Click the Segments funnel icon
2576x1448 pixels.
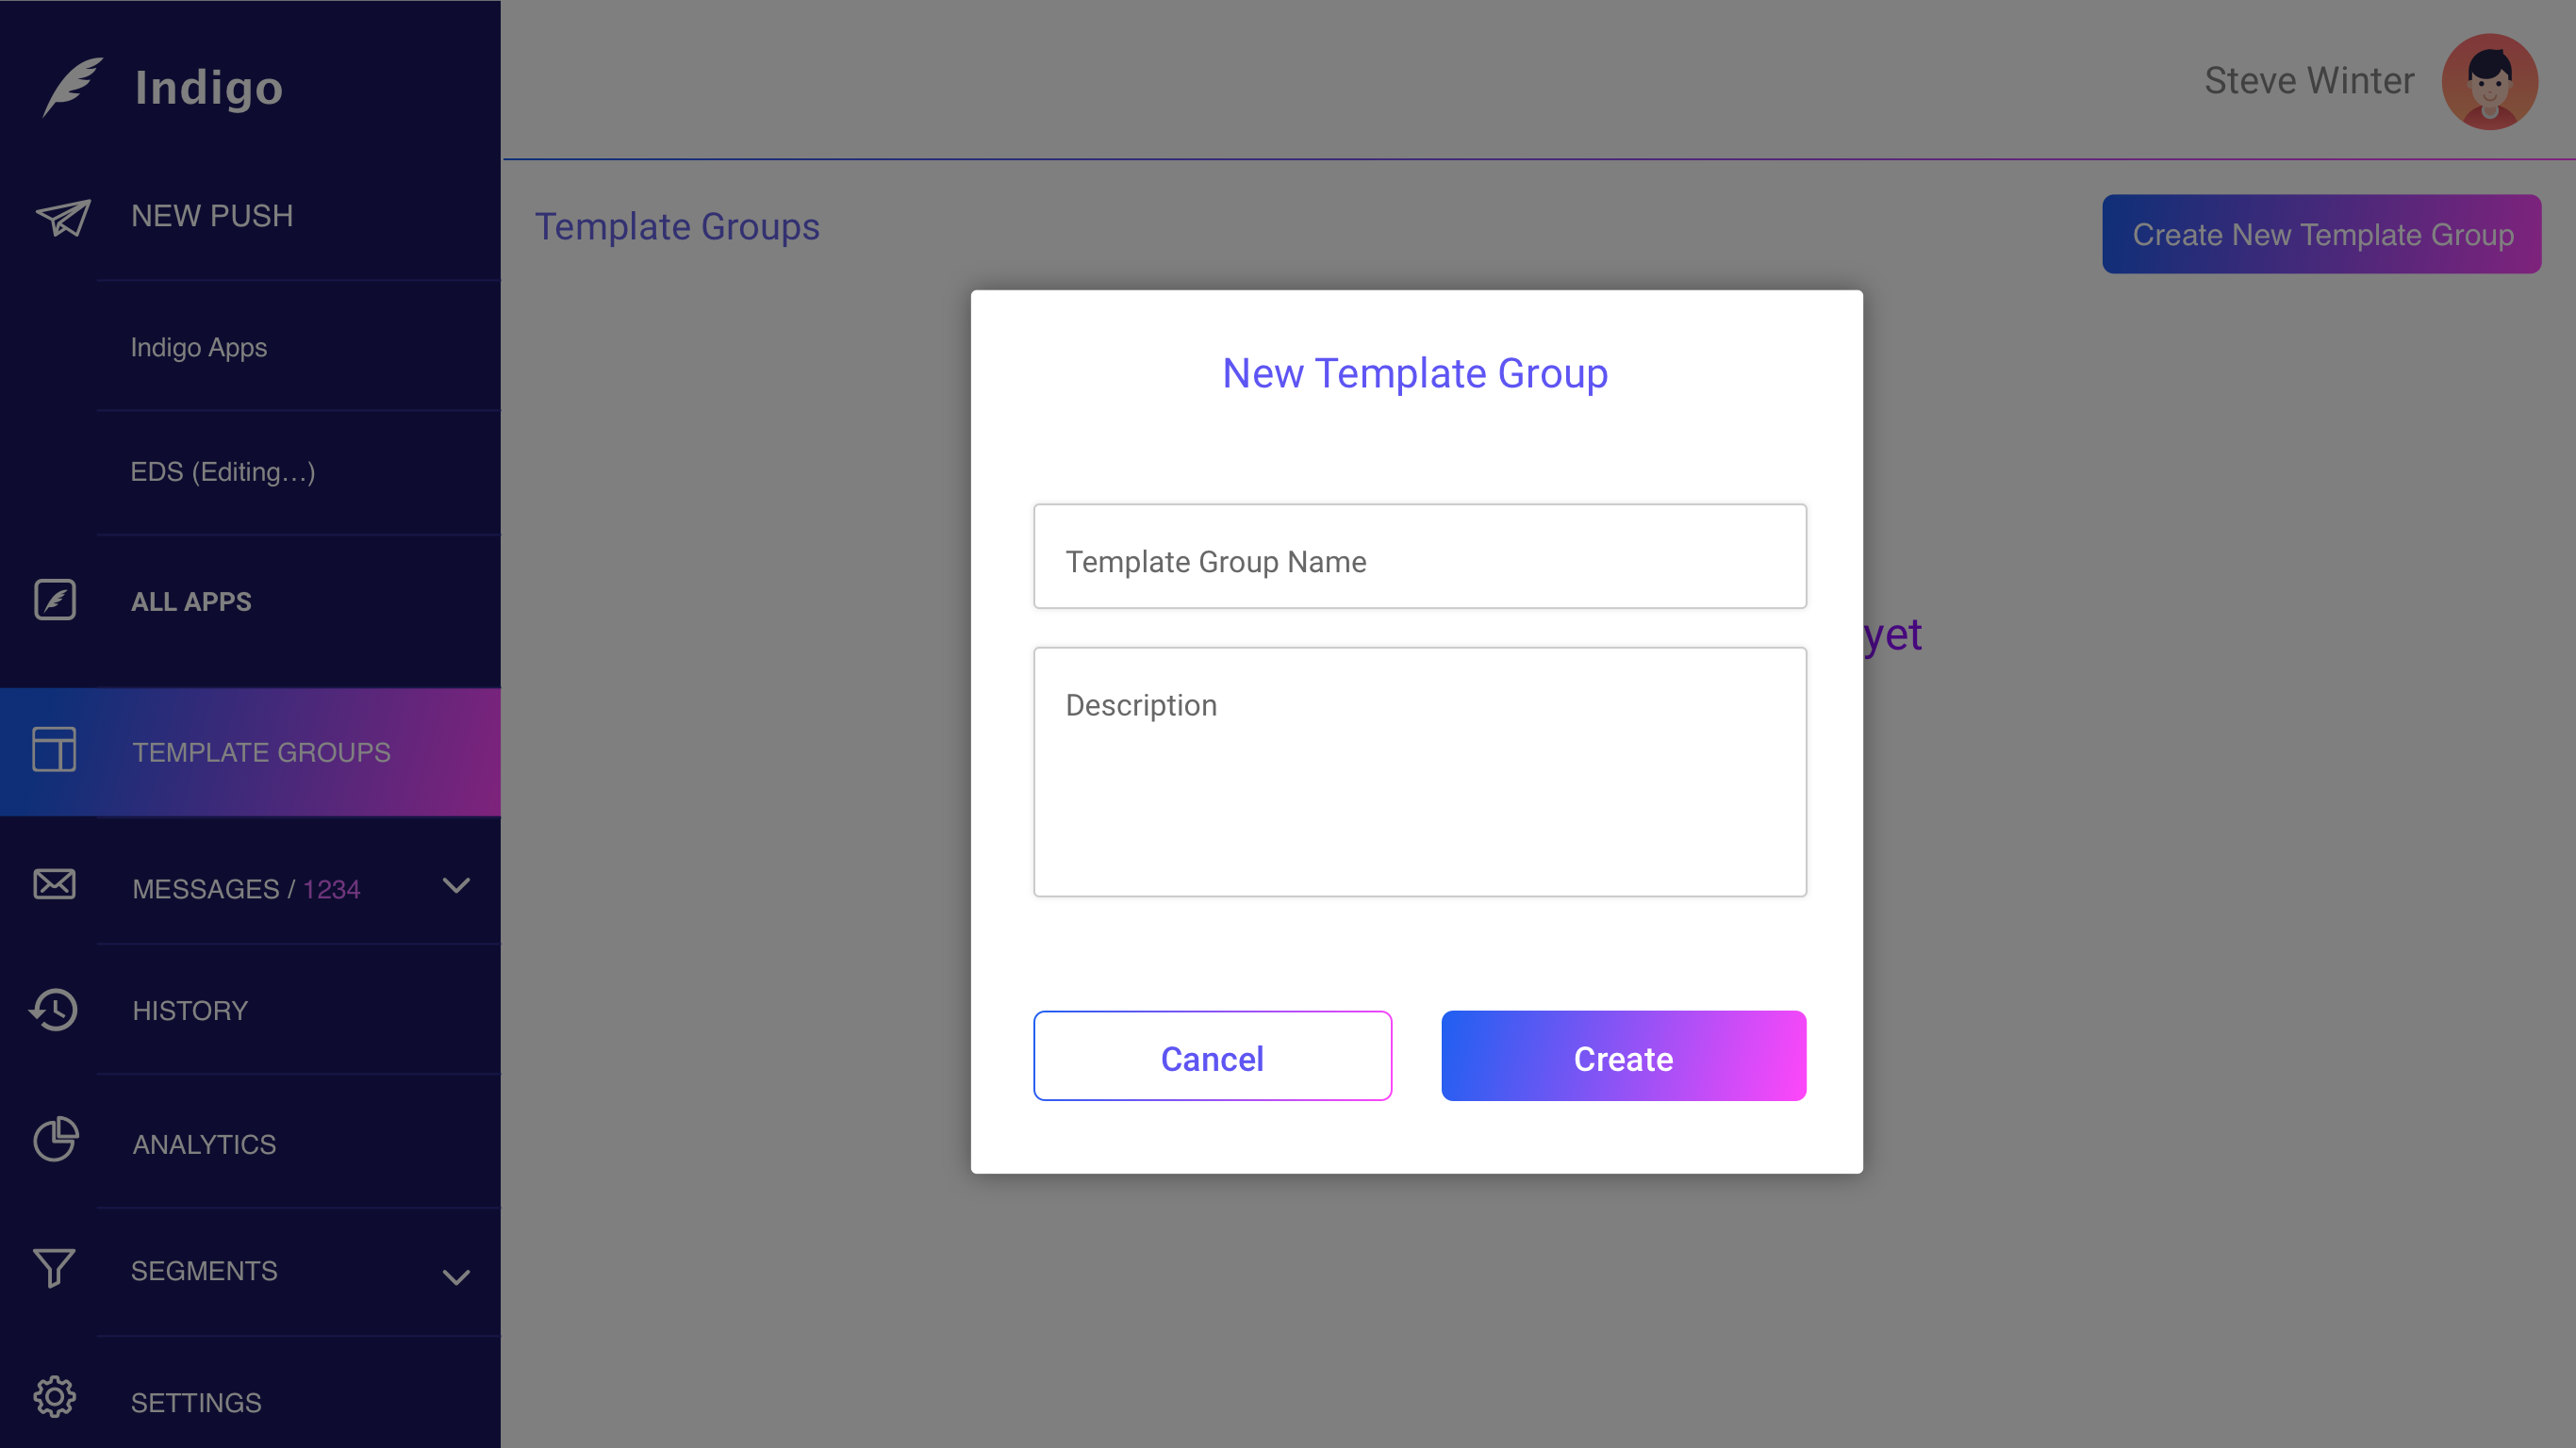[x=54, y=1268]
